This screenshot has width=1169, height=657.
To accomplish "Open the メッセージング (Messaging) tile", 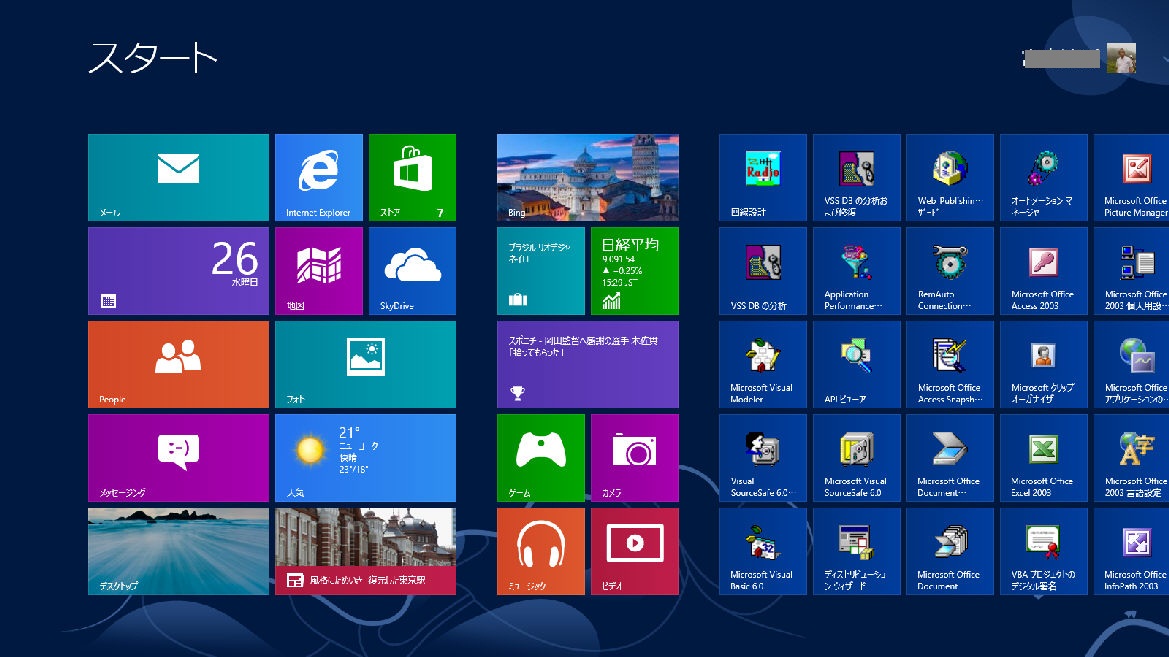I will pyautogui.click(x=178, y=458).
